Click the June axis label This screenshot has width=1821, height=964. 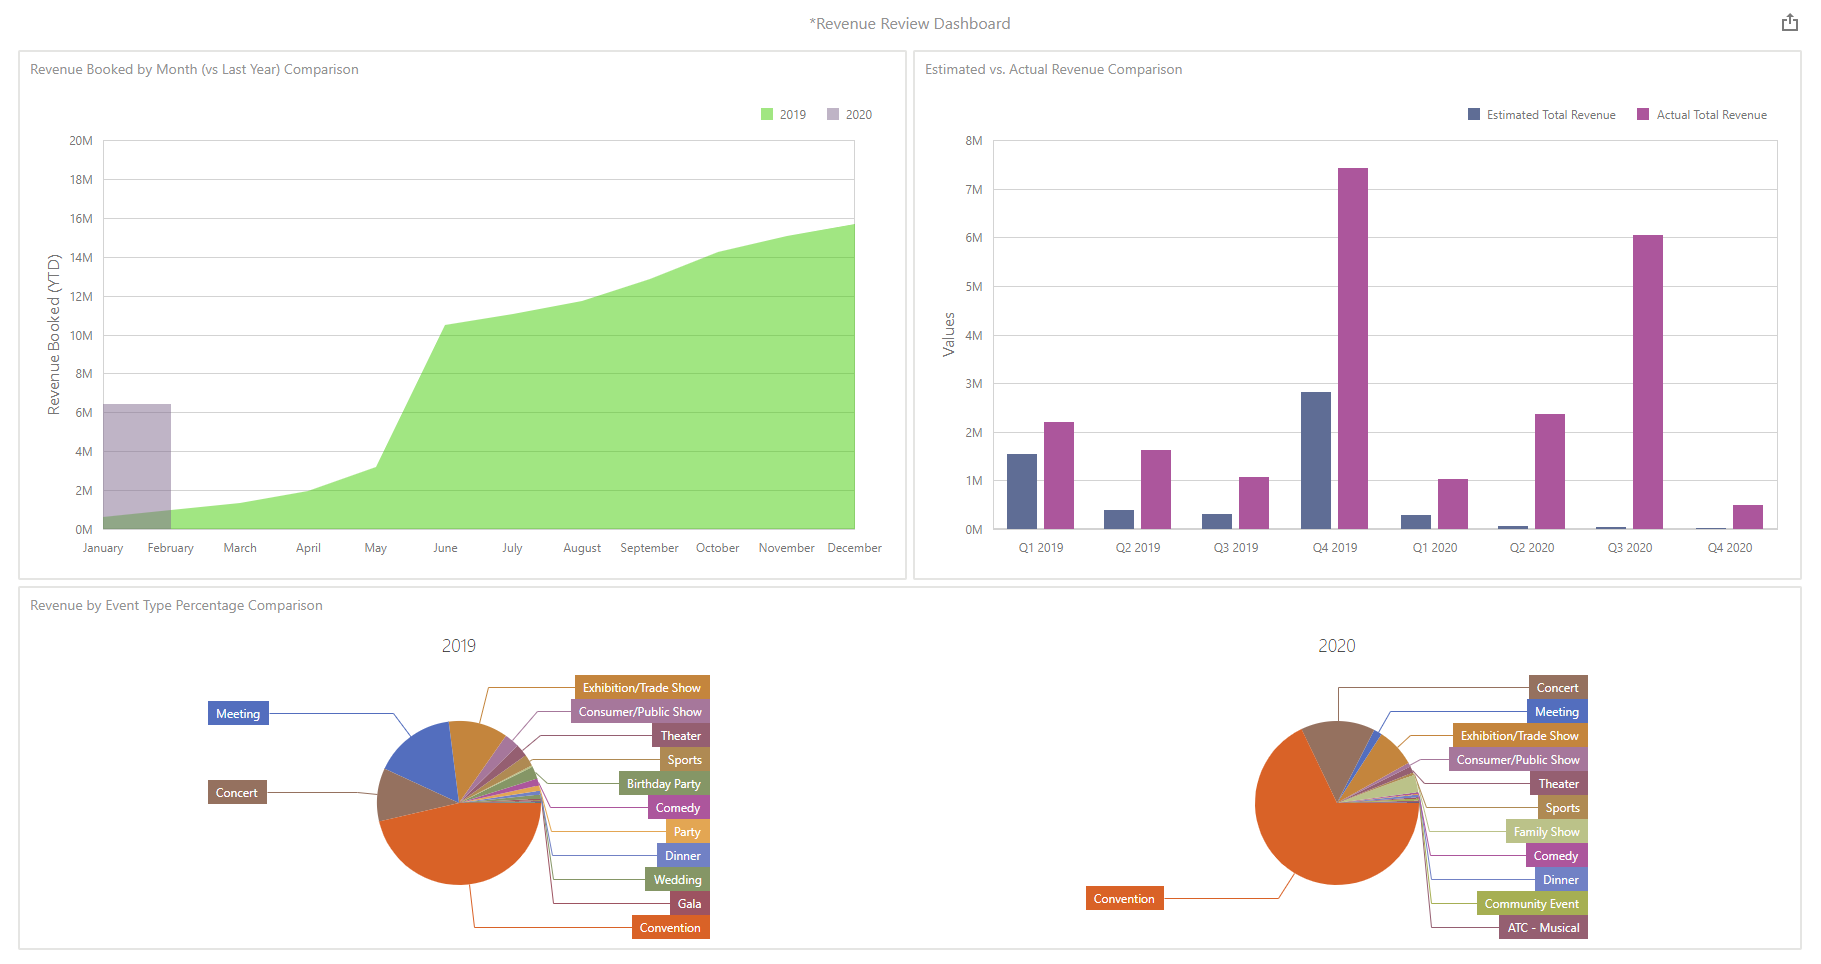[445, 548]
